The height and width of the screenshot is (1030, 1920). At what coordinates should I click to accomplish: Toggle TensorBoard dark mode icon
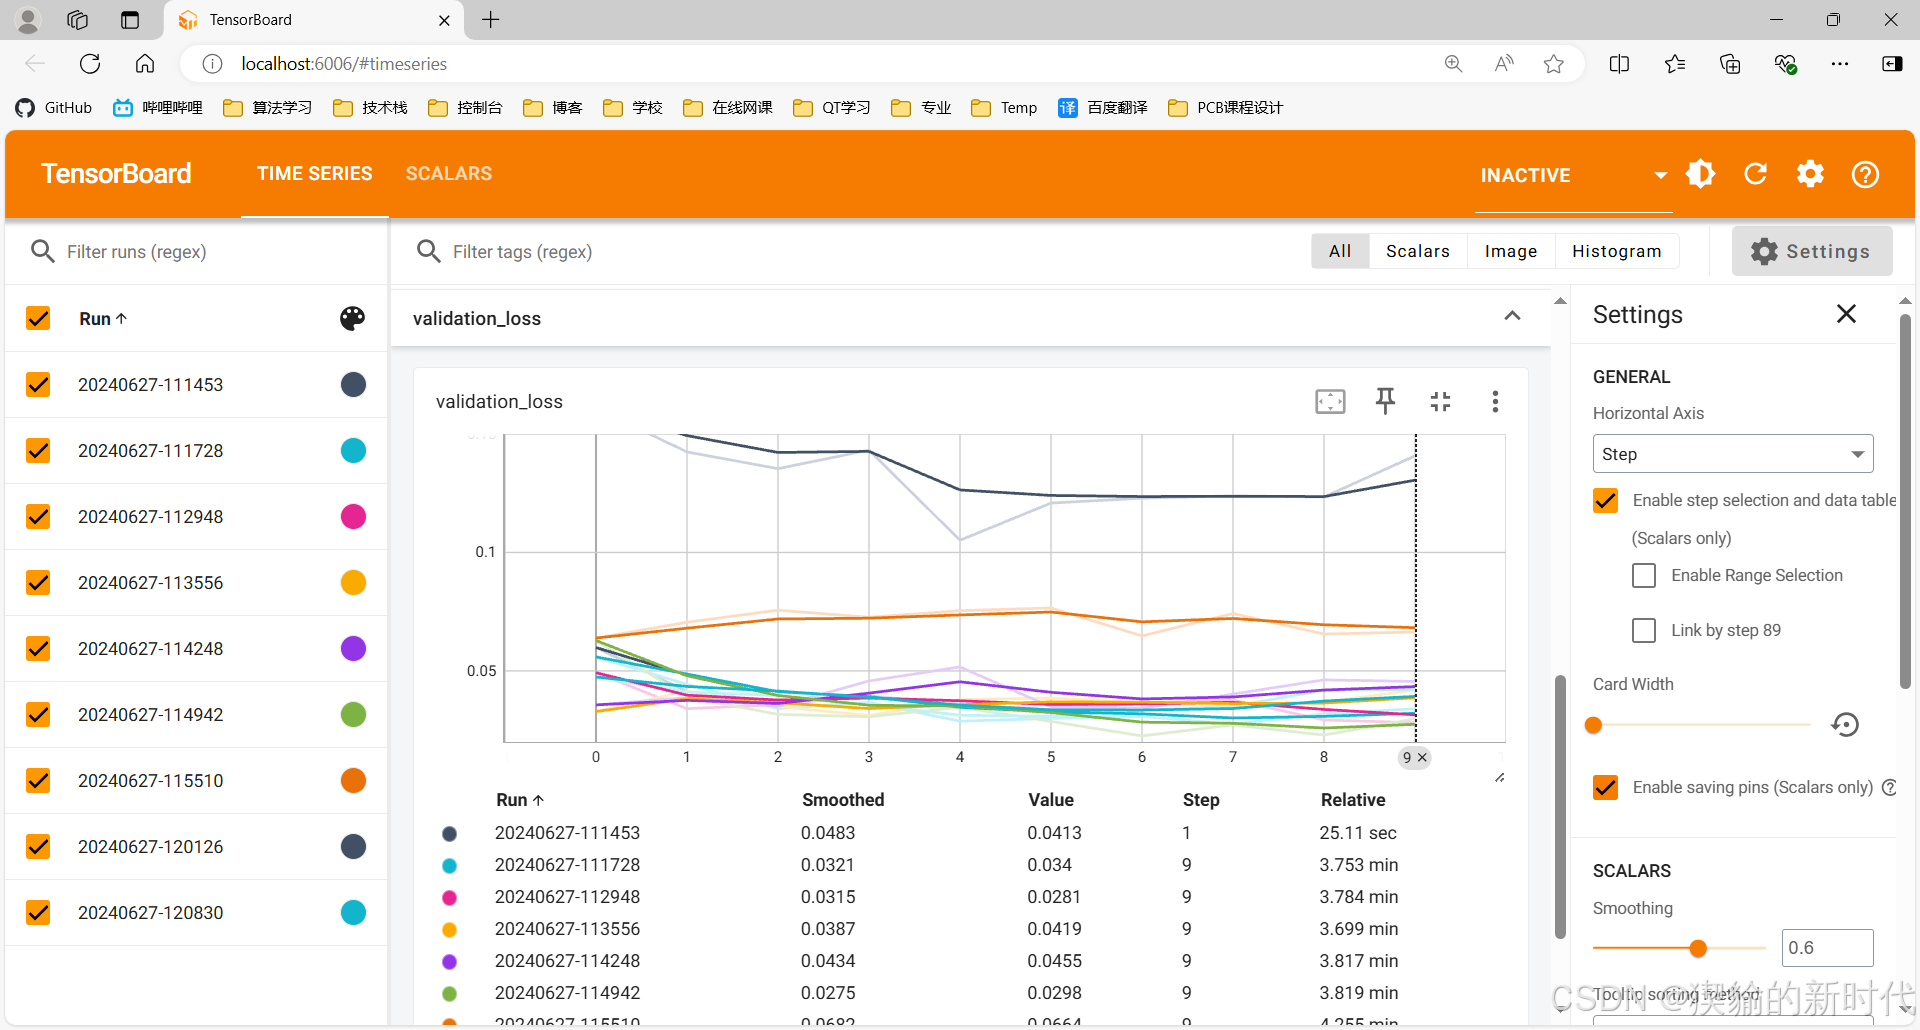pyautogui.click(x=1700, y=174)
